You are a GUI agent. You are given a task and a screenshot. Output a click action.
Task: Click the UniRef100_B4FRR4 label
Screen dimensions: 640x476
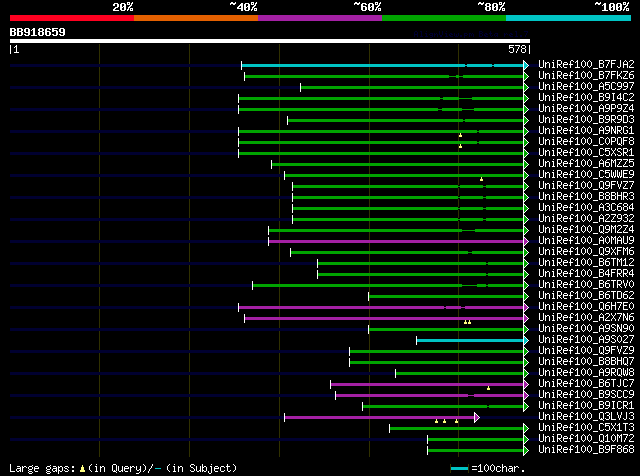click(x=586, y=274)
